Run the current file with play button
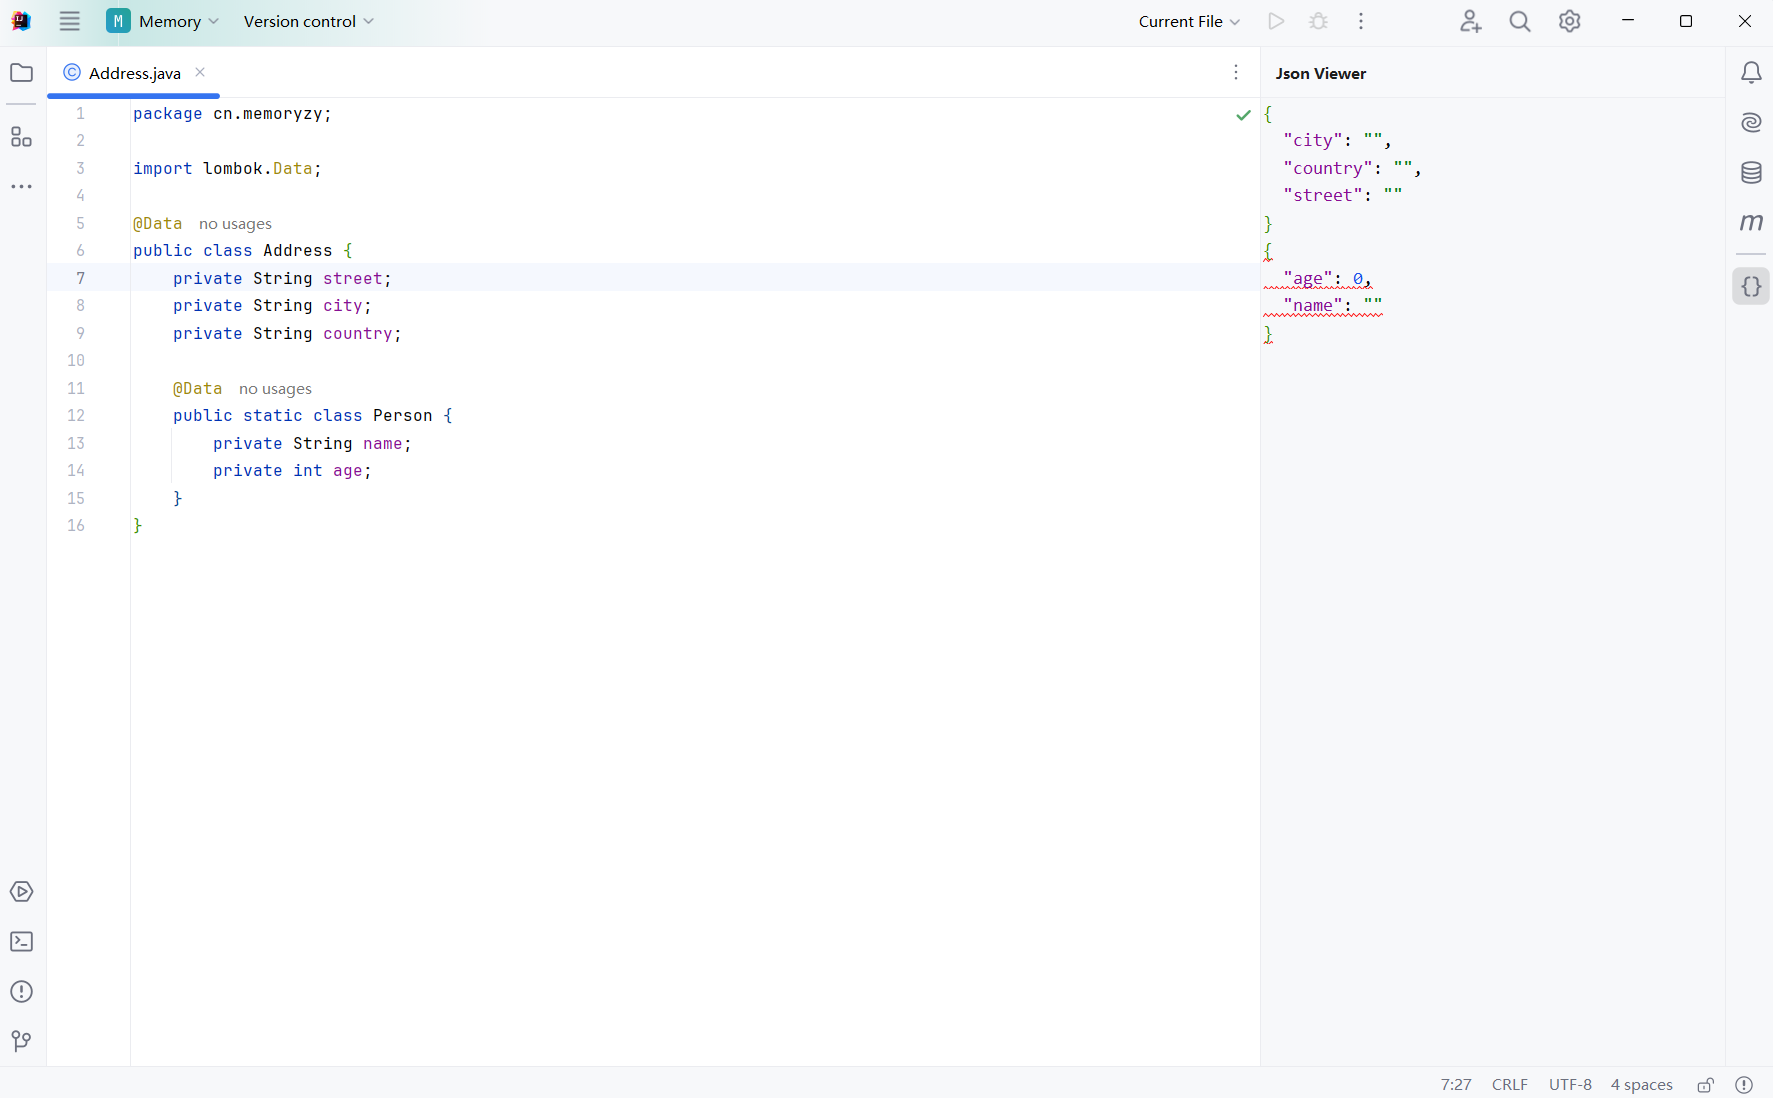The image size is (1773, 1098). [1276, 21]
